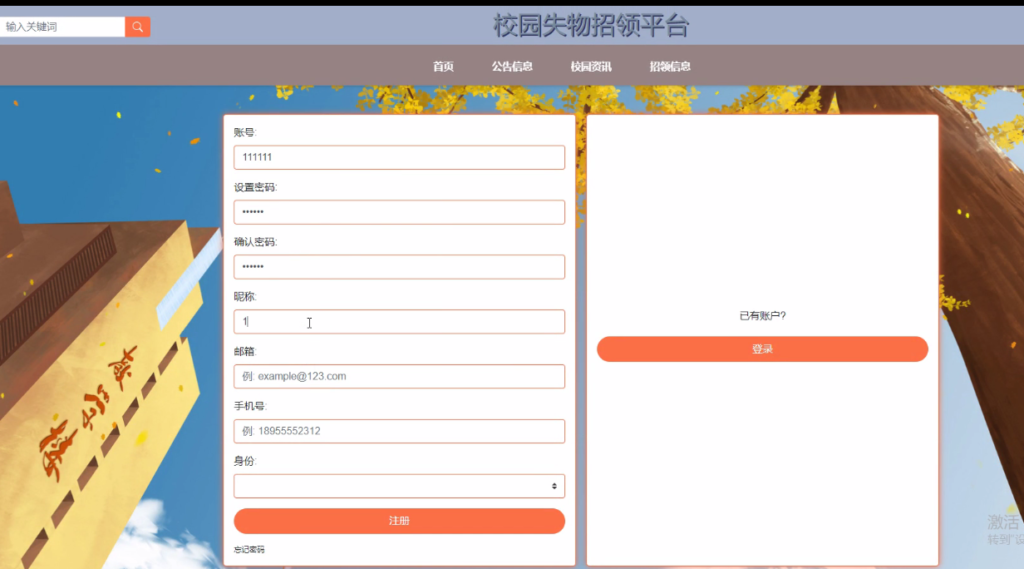Viewport: 1024px width, 569px height.
Task: Open the 公告信息 nav item
Action: (512, 67)
